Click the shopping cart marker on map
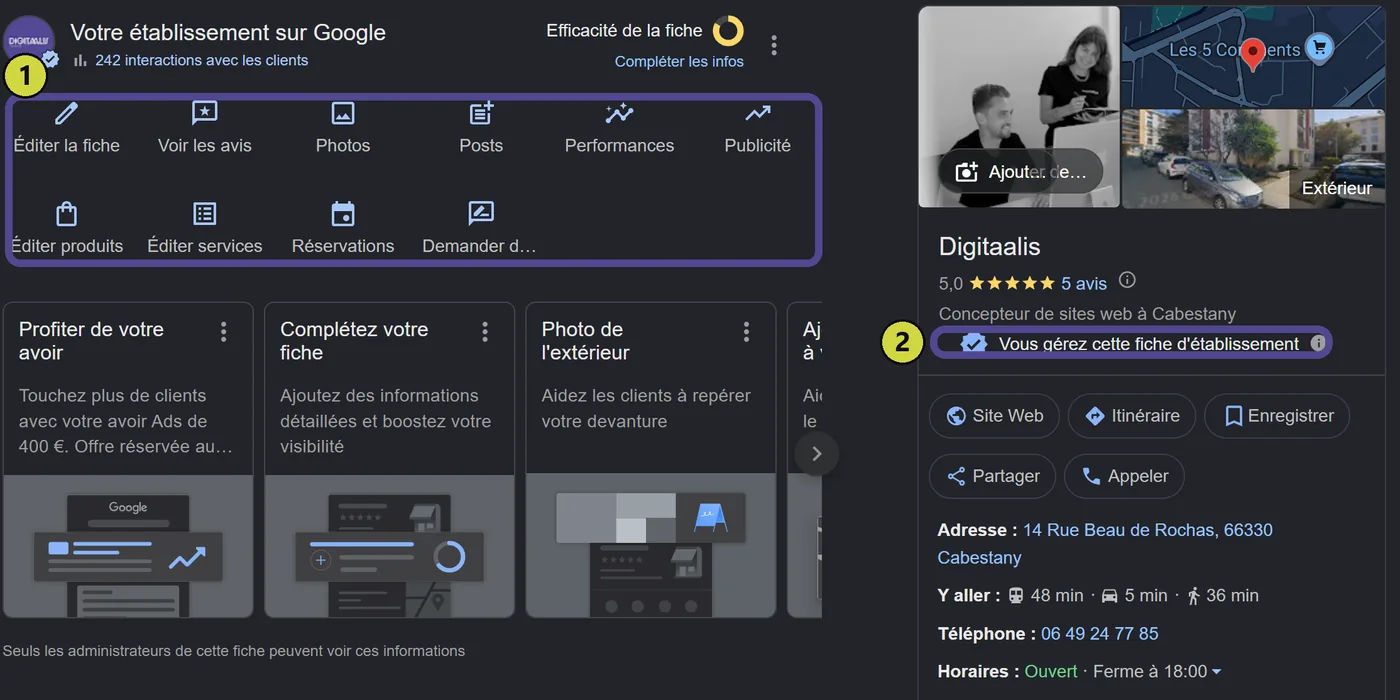Screen dimensions: 1400x700 pos(1320,46)
